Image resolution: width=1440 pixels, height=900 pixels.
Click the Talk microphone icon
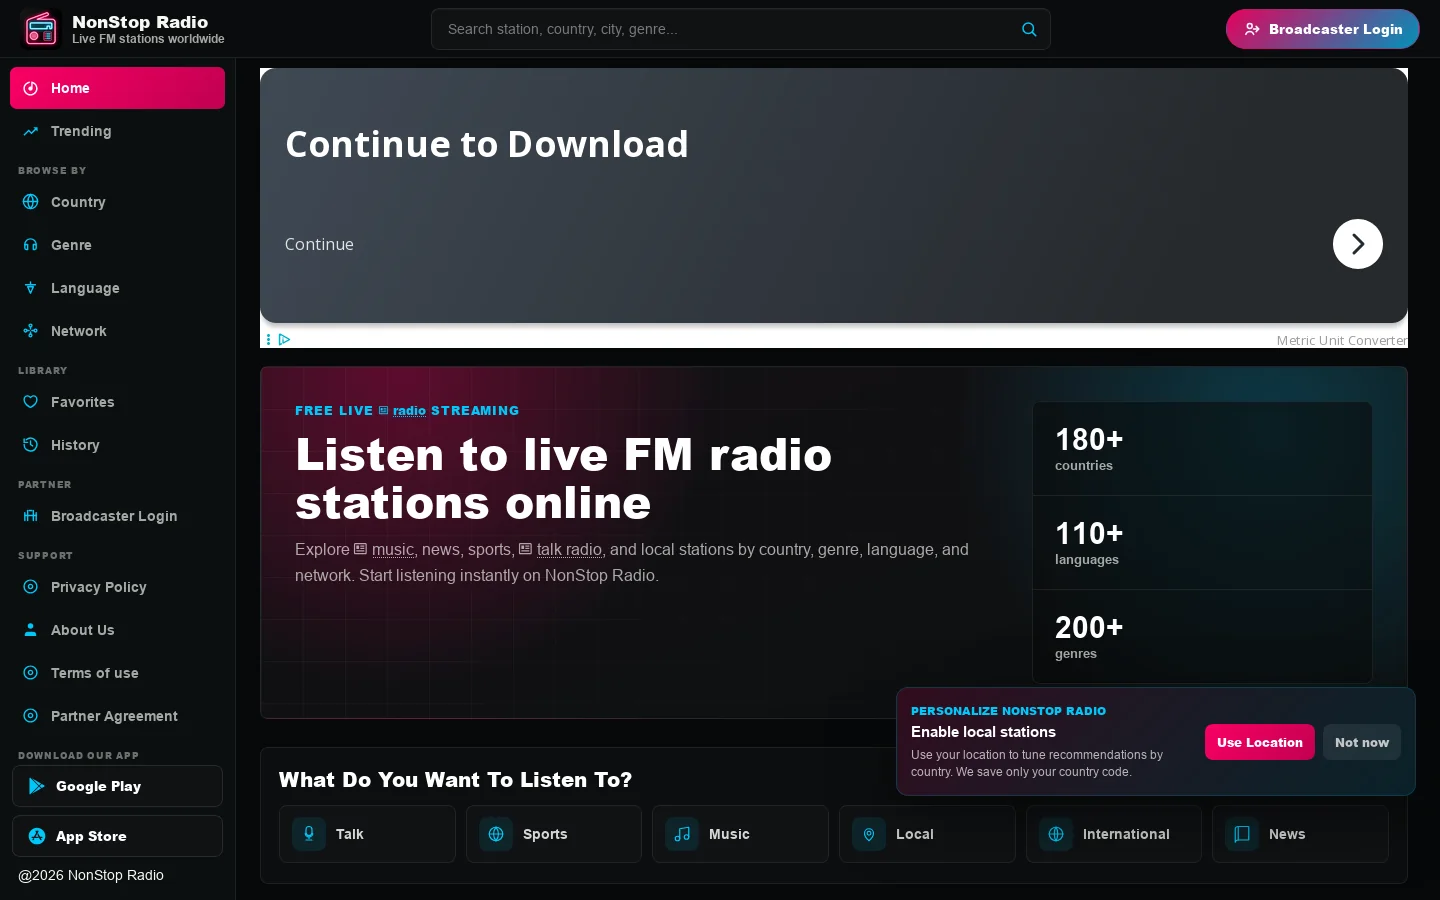click(309, 834)
